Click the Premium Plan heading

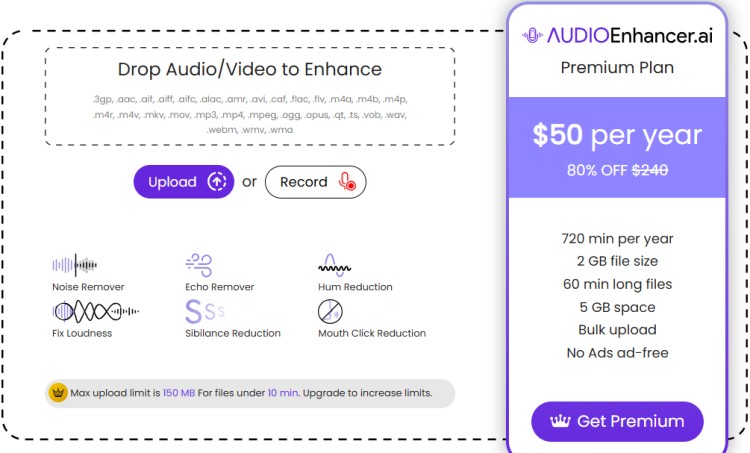click(x=617, y=67)
